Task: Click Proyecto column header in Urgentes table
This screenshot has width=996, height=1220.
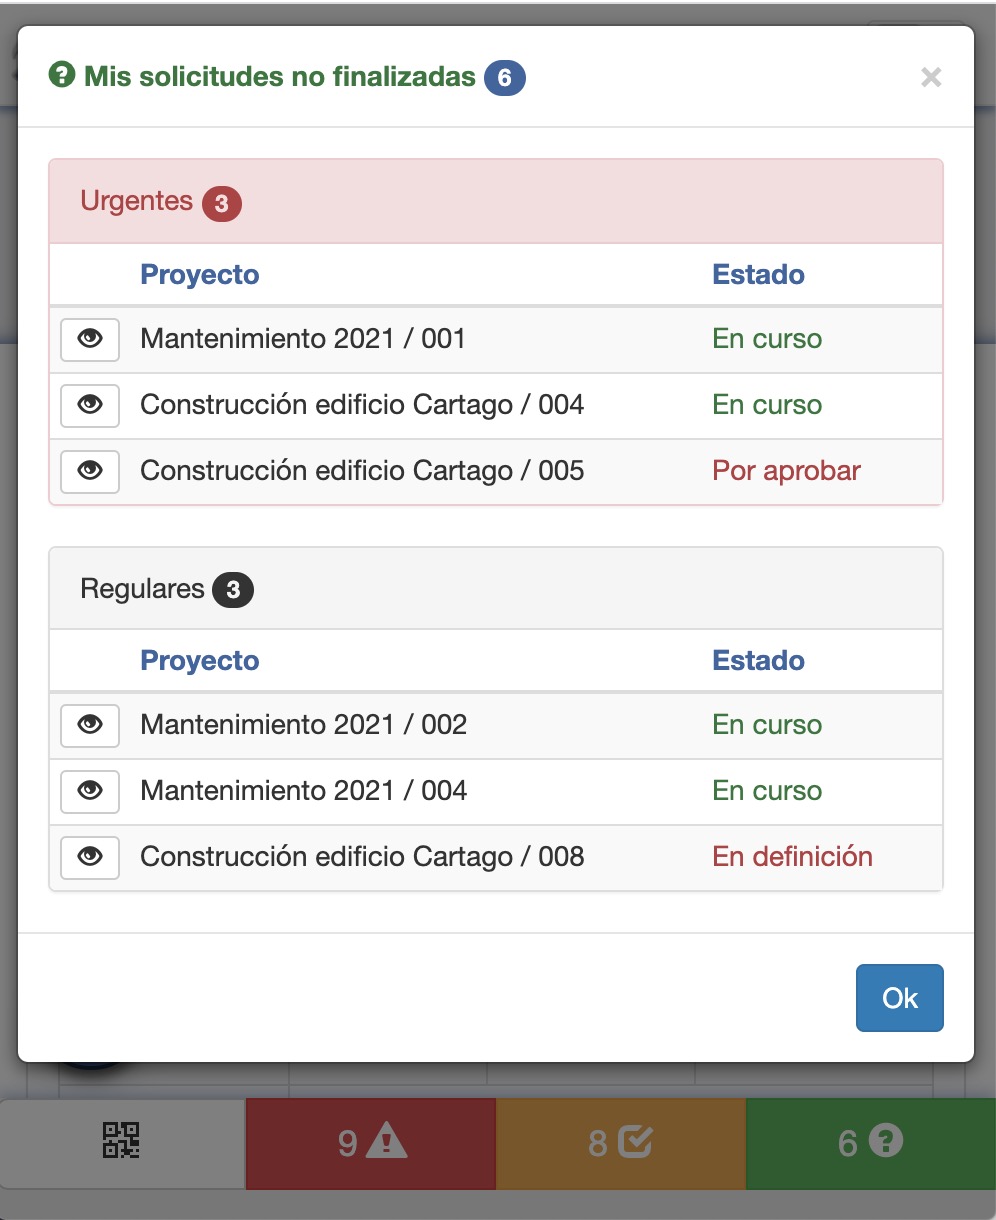Action: tap(199, 275)
